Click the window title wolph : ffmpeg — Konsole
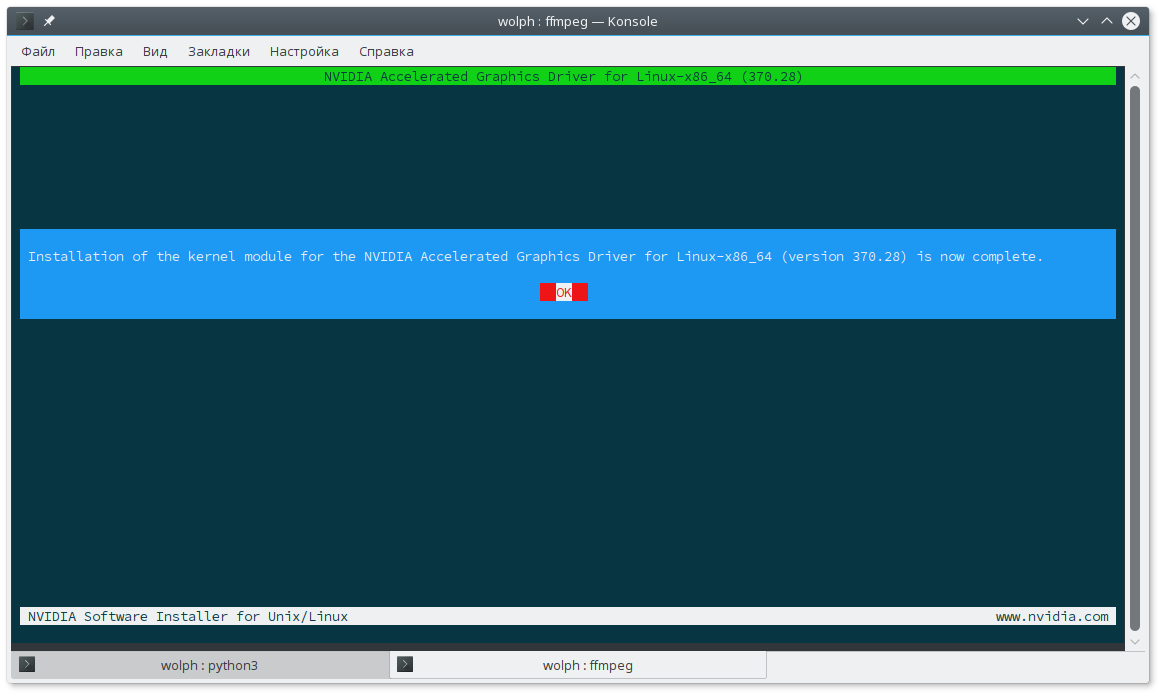Screen dimensions: 1162x696 point(577,21)
